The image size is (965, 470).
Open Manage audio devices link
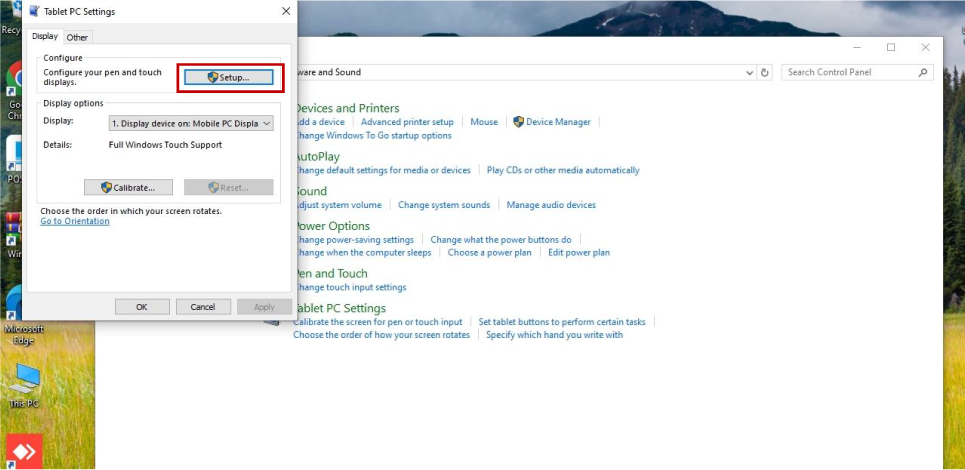551,205
